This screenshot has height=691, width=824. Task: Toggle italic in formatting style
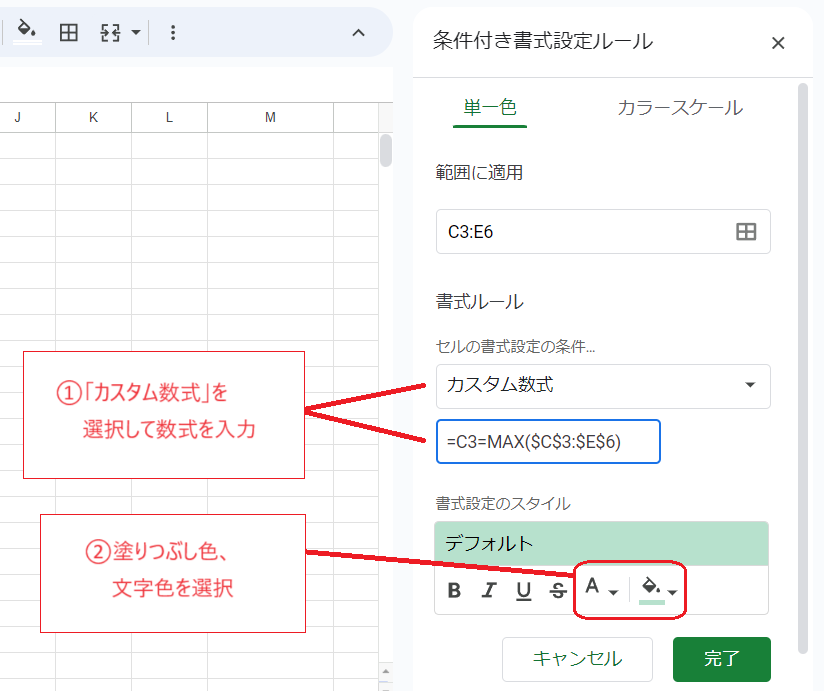(489, 591)
